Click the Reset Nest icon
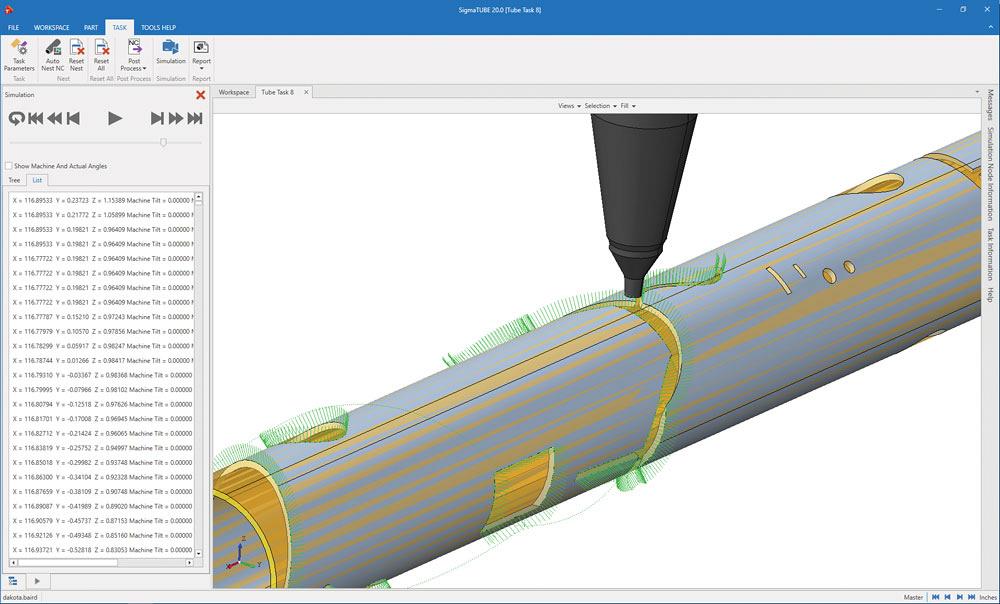Image resolution: width=1000 pixels, height=604 pixels. point(76,54)
